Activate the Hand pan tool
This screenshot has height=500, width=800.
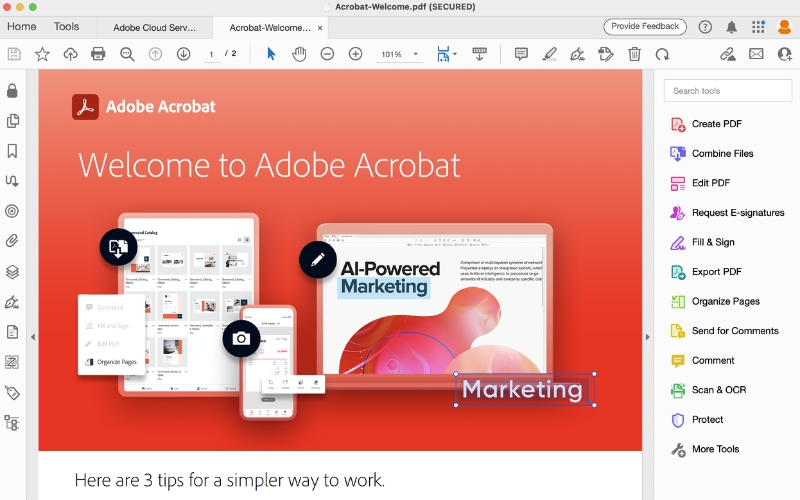click(299, 54)
